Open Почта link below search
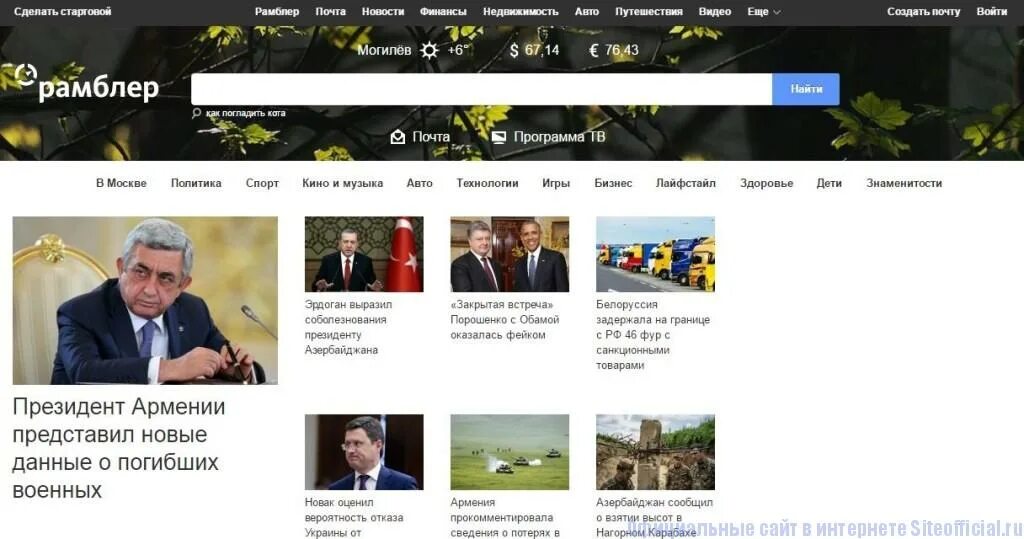 [431, 137]
